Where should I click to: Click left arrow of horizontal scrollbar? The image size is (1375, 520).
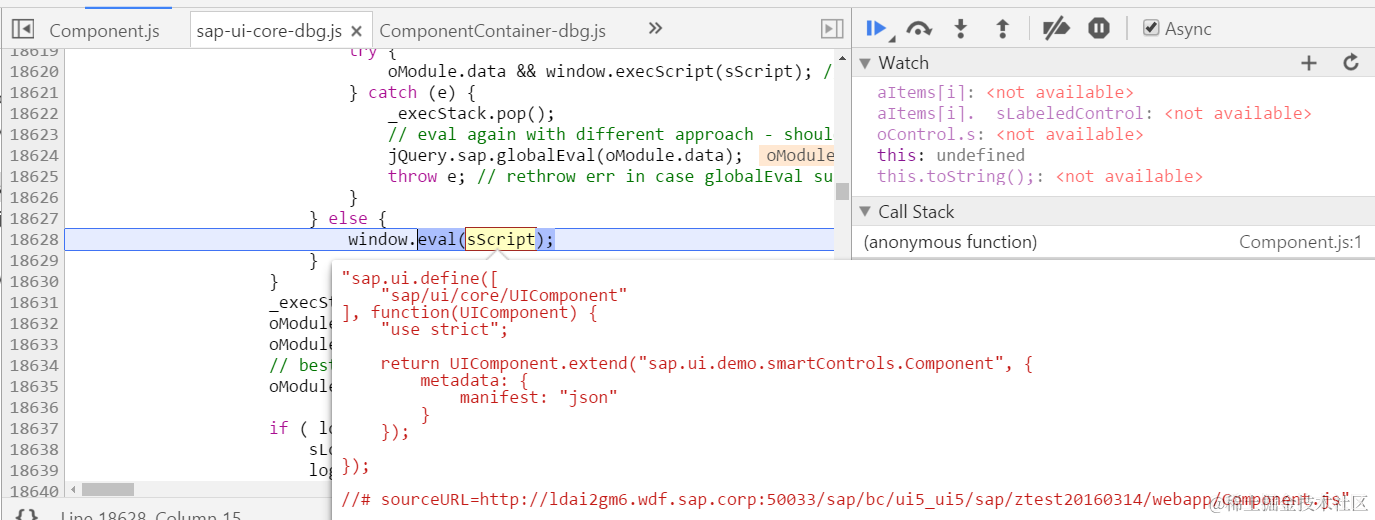(71, 489)
